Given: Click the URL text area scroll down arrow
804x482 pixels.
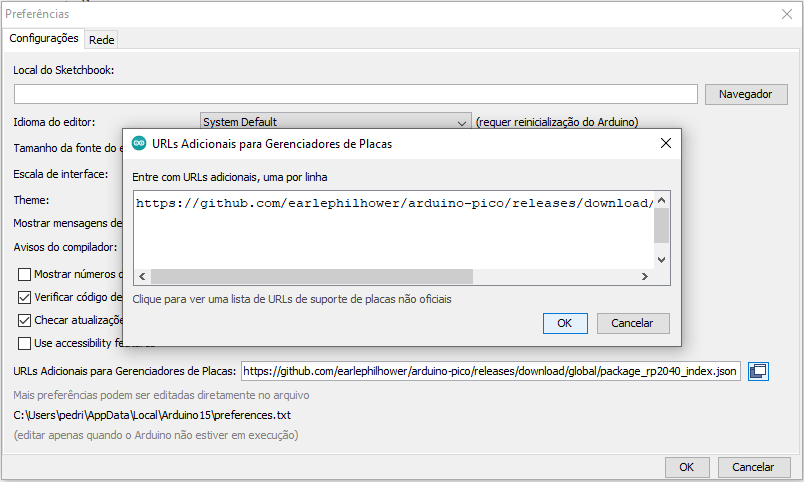Looking at the screenshot, I should coord(661,260).
